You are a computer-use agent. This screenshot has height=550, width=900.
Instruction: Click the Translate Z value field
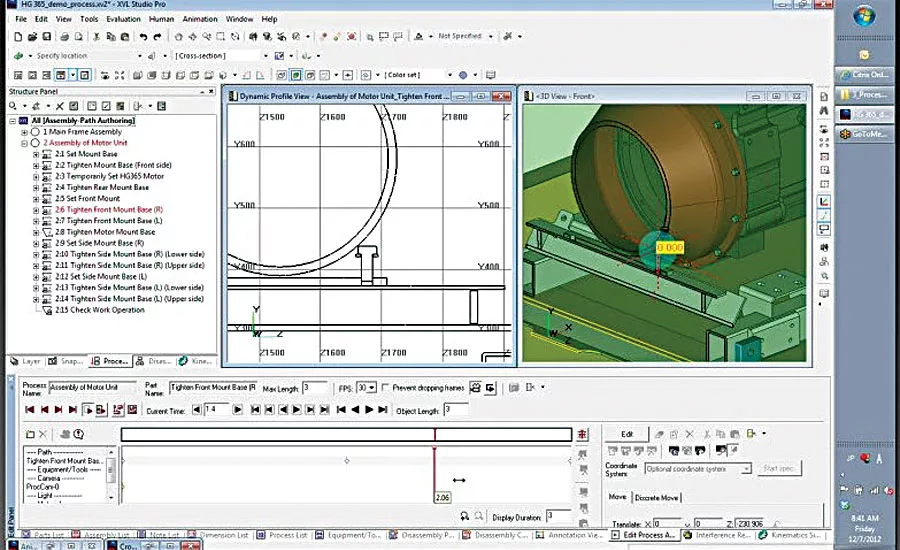tap(750, 524)
